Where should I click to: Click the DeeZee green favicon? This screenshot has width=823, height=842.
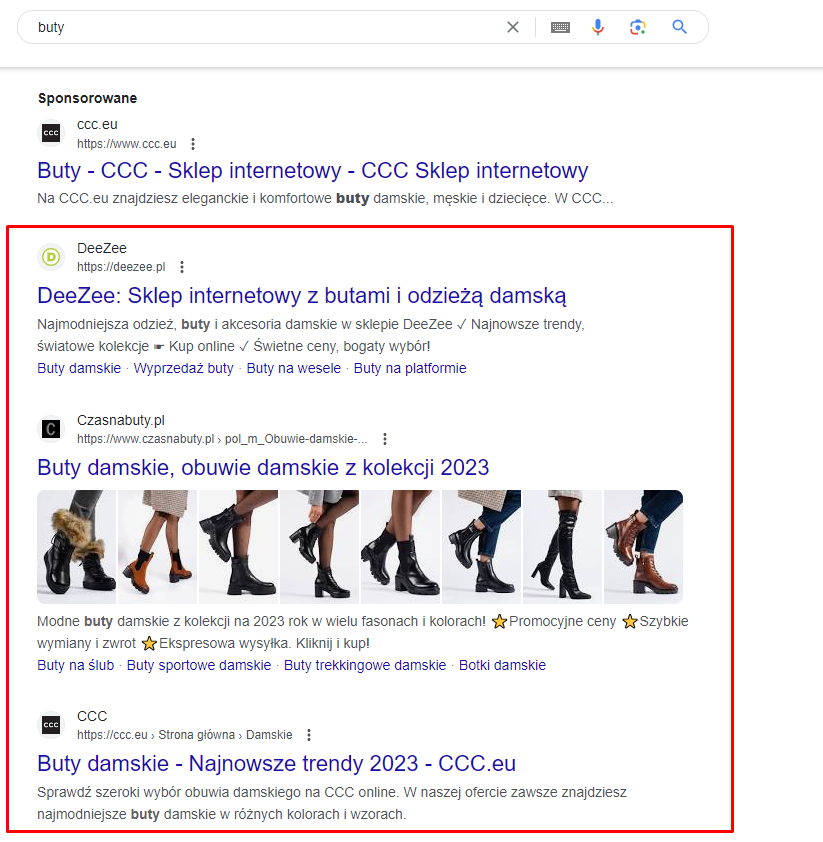(x=51, y=257)
